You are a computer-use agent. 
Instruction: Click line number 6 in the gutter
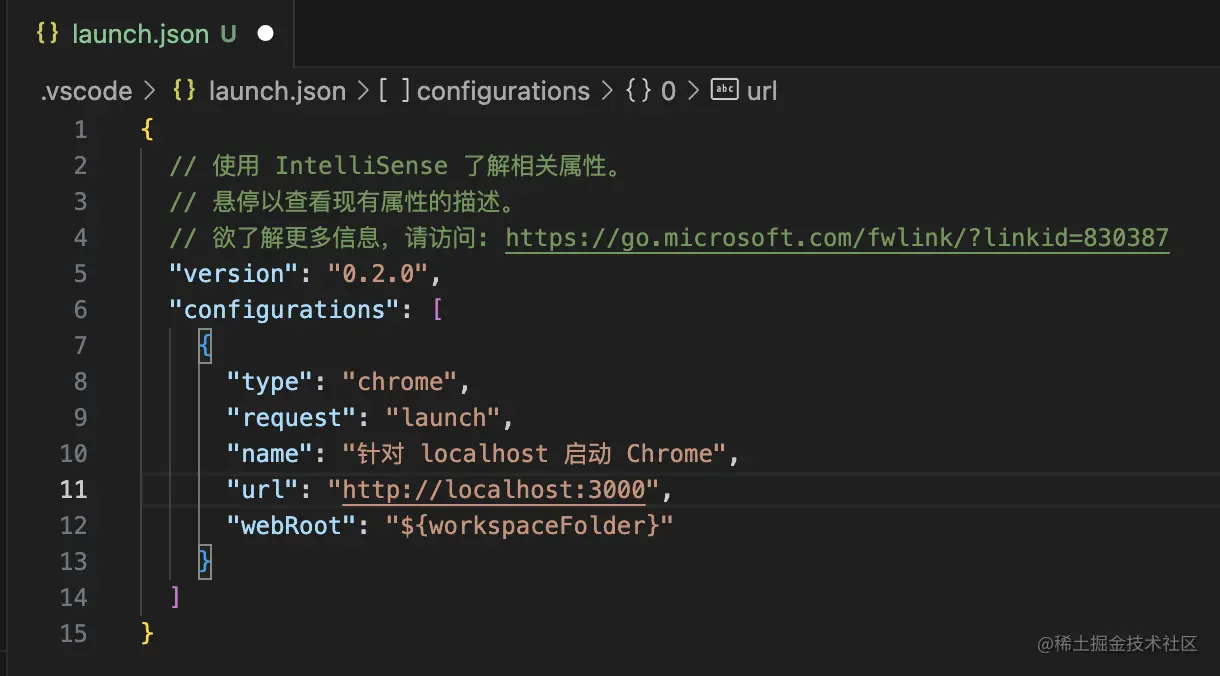click(80, 310)
